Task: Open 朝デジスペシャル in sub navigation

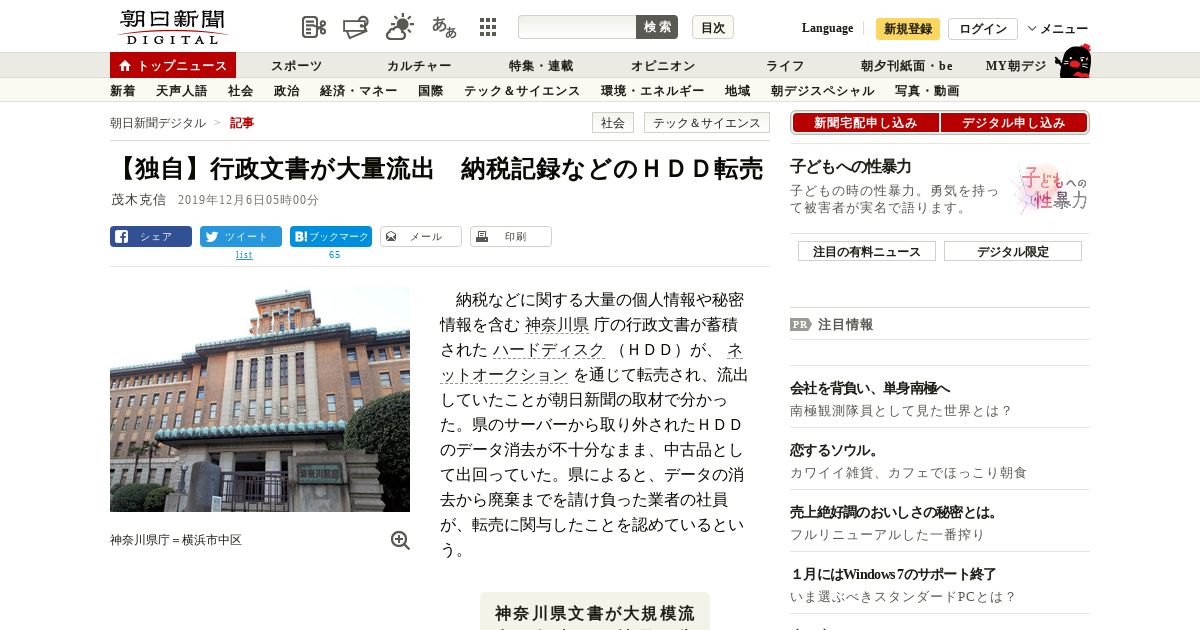Action: pyautogui.click(x=822, y=91)
